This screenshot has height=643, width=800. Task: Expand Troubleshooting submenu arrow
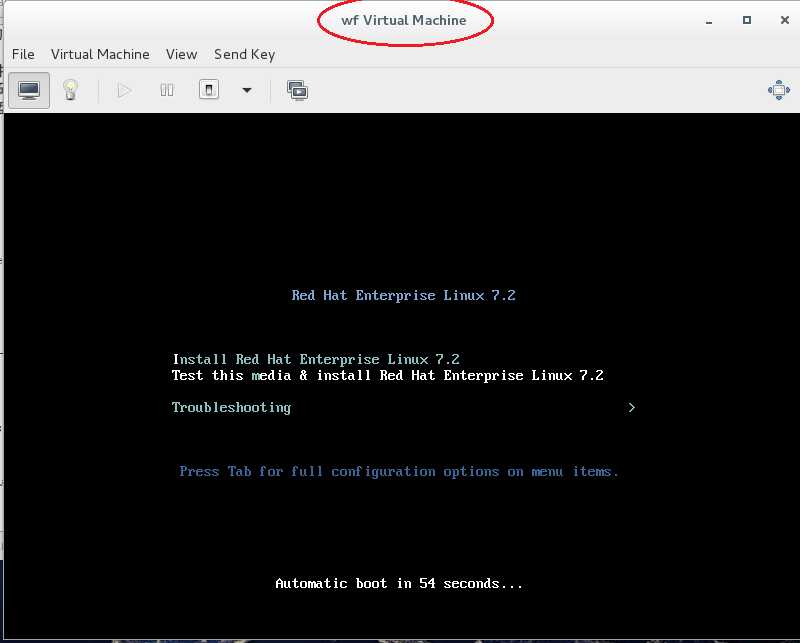coord(632,407)
